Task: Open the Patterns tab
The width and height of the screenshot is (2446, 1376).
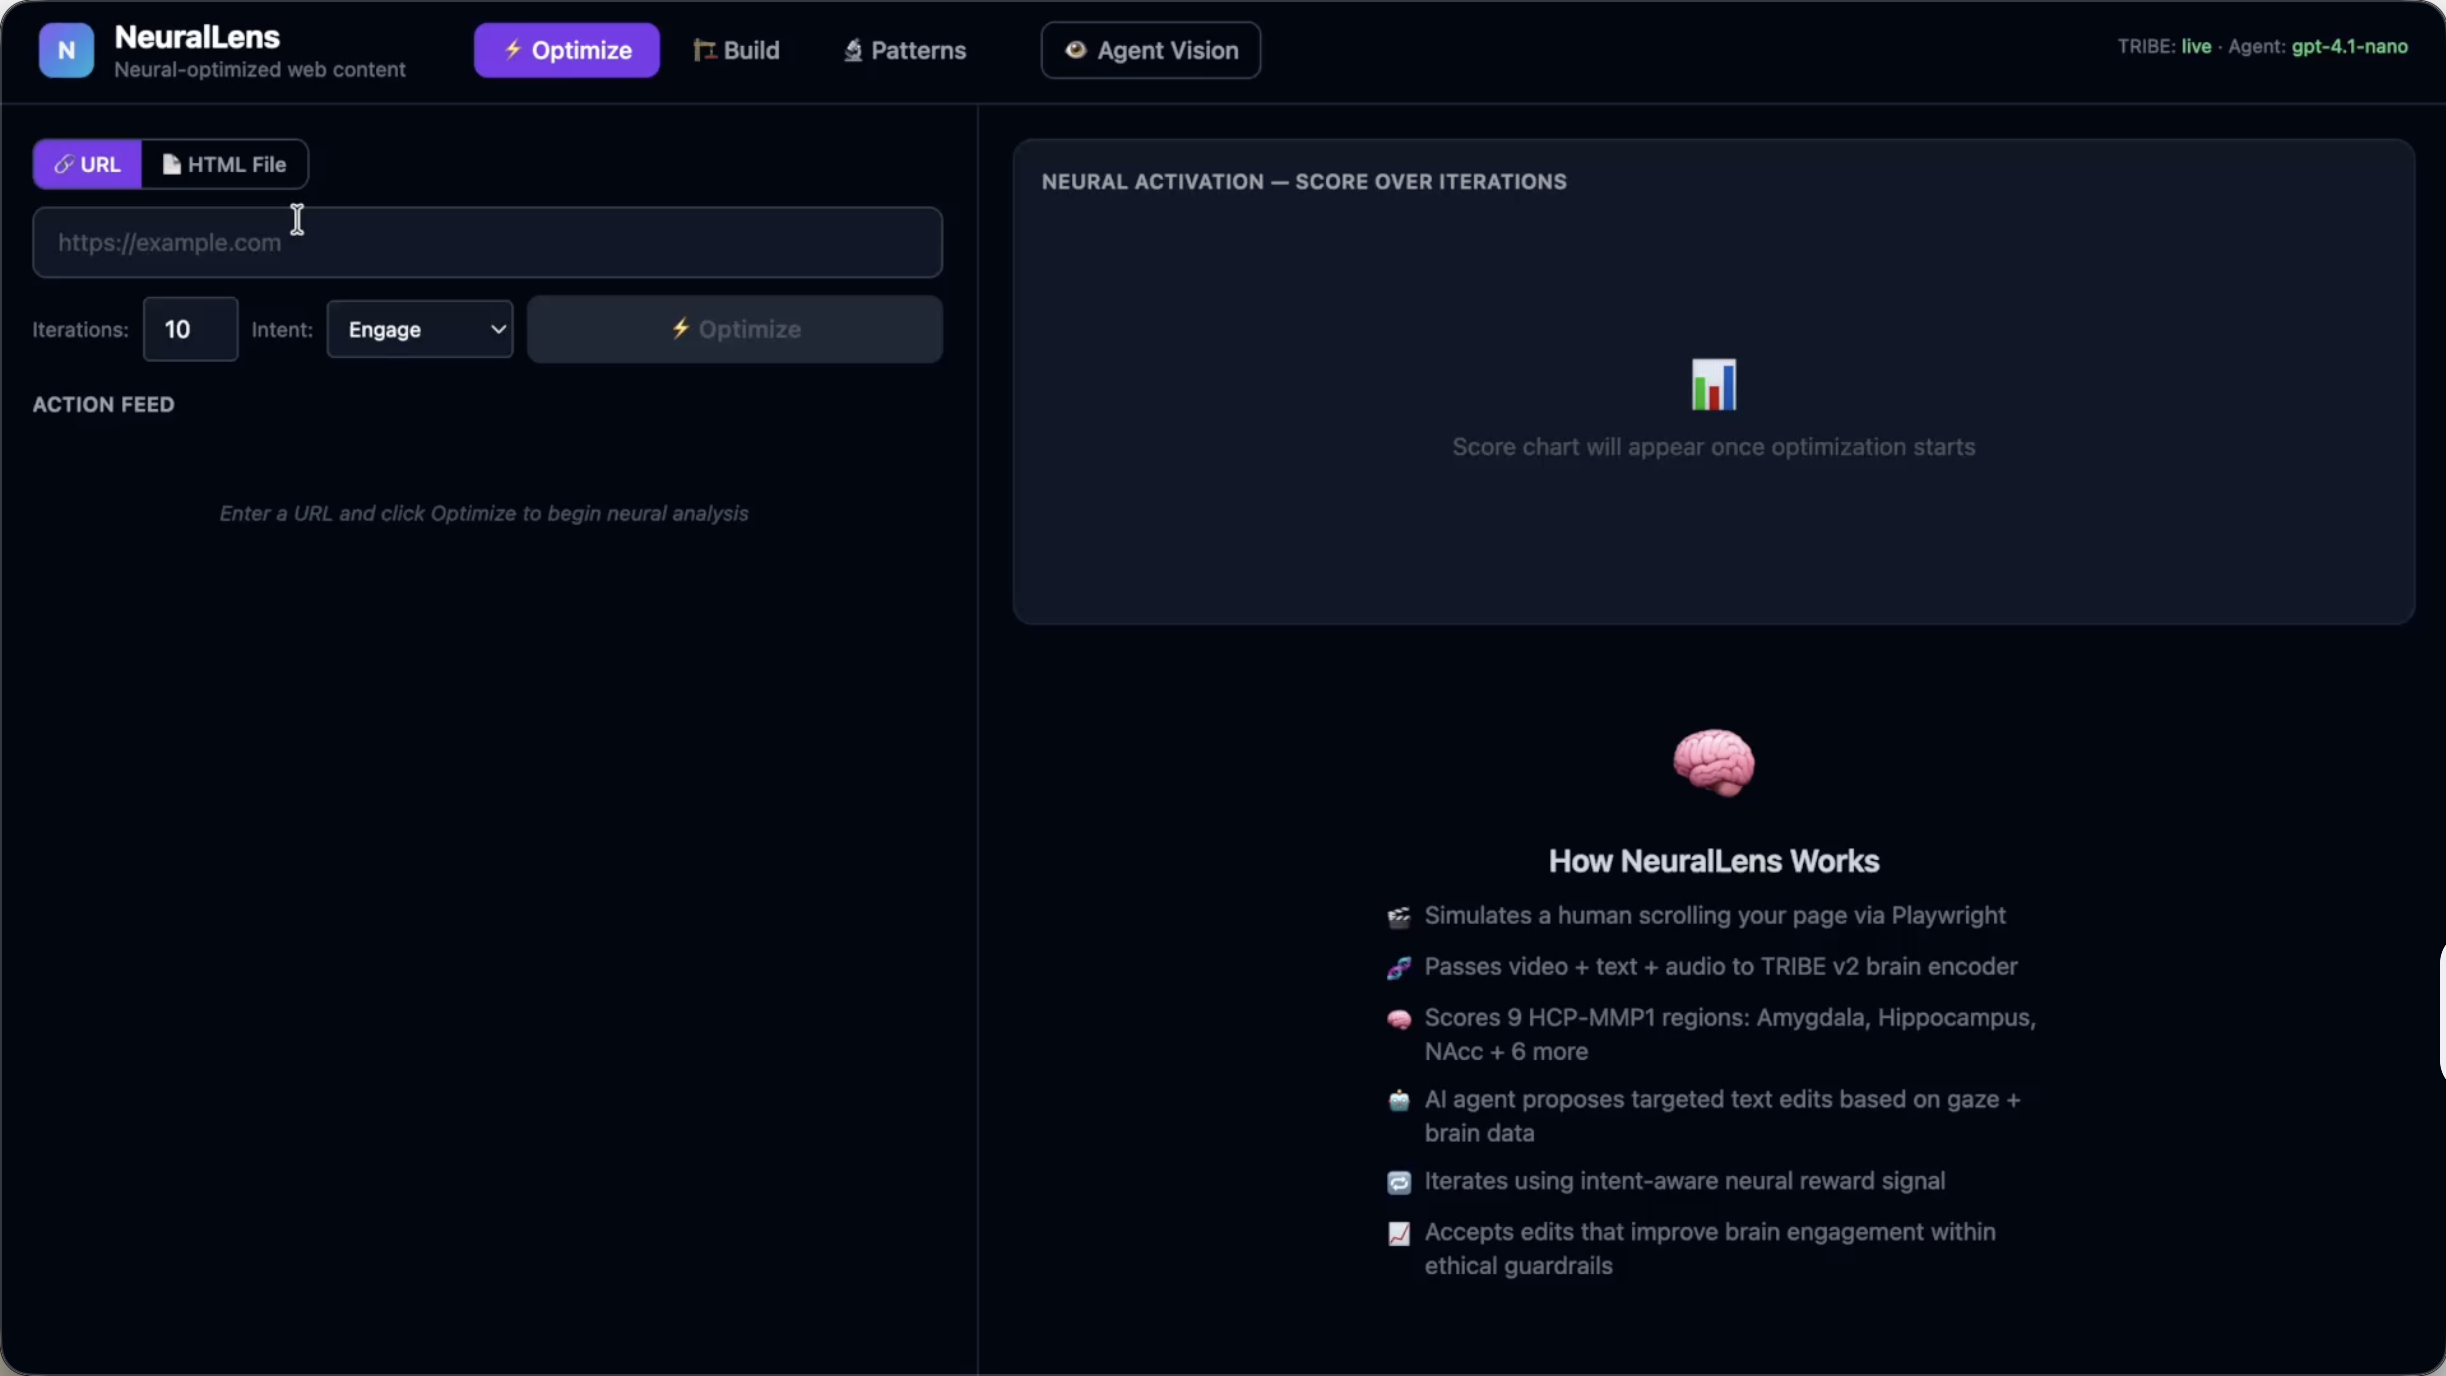Action: coord(905,50)
